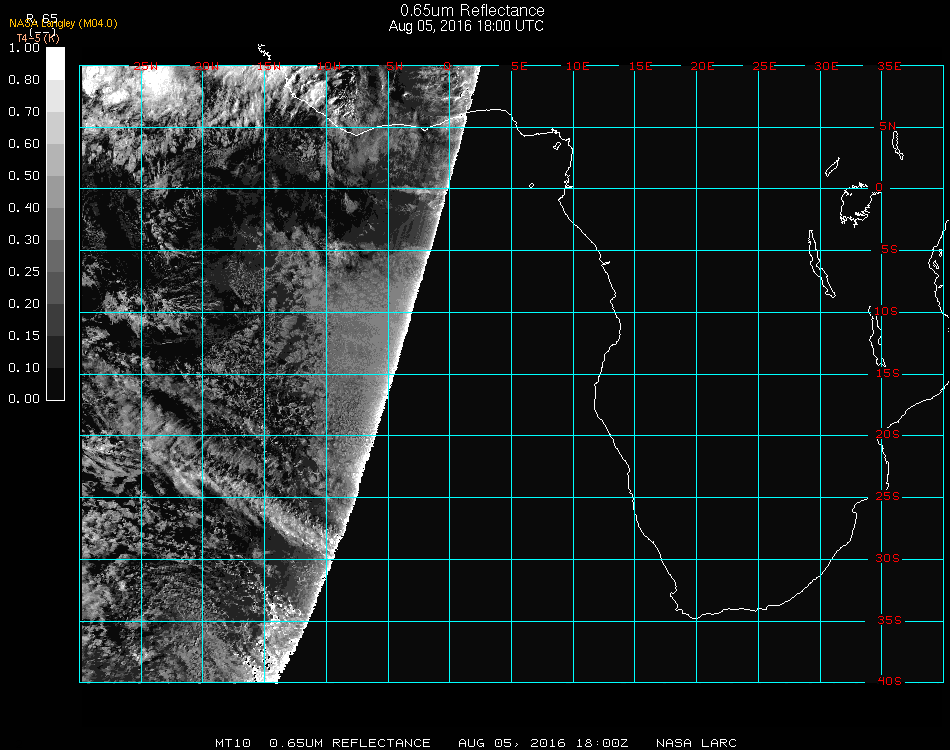Click the 0.80 colorbar scale value
This screenshot has height=750, width=950.
(x=24, y=80)
